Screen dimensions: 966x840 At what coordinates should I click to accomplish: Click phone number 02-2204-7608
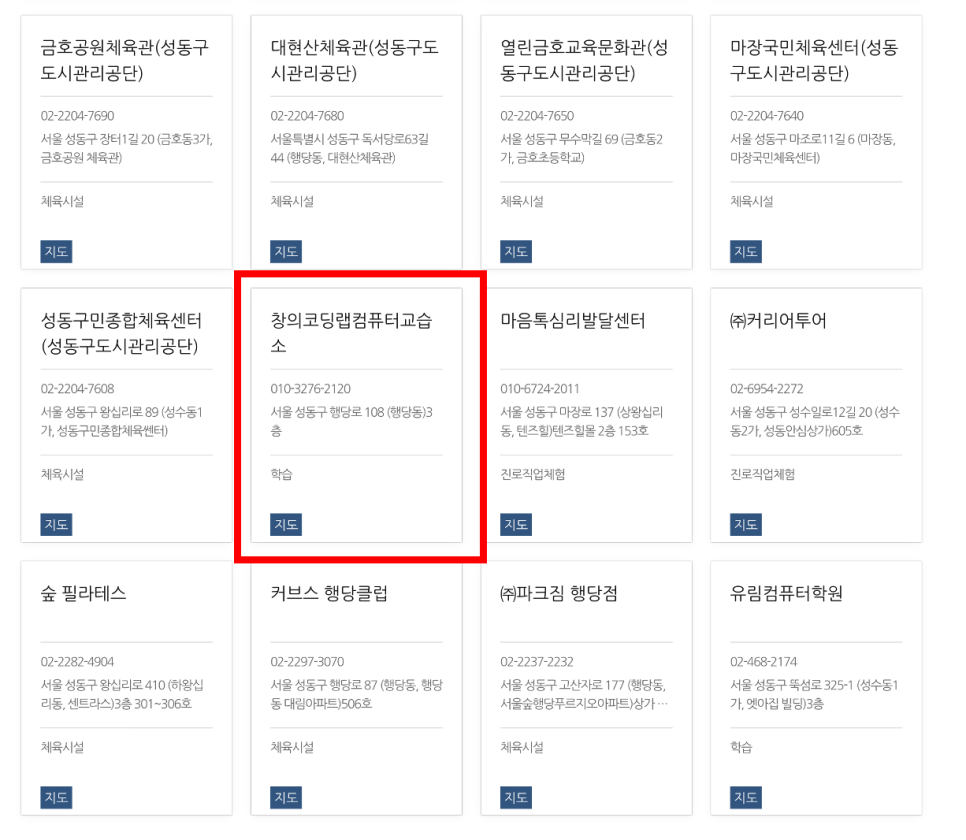coord(78,389)
